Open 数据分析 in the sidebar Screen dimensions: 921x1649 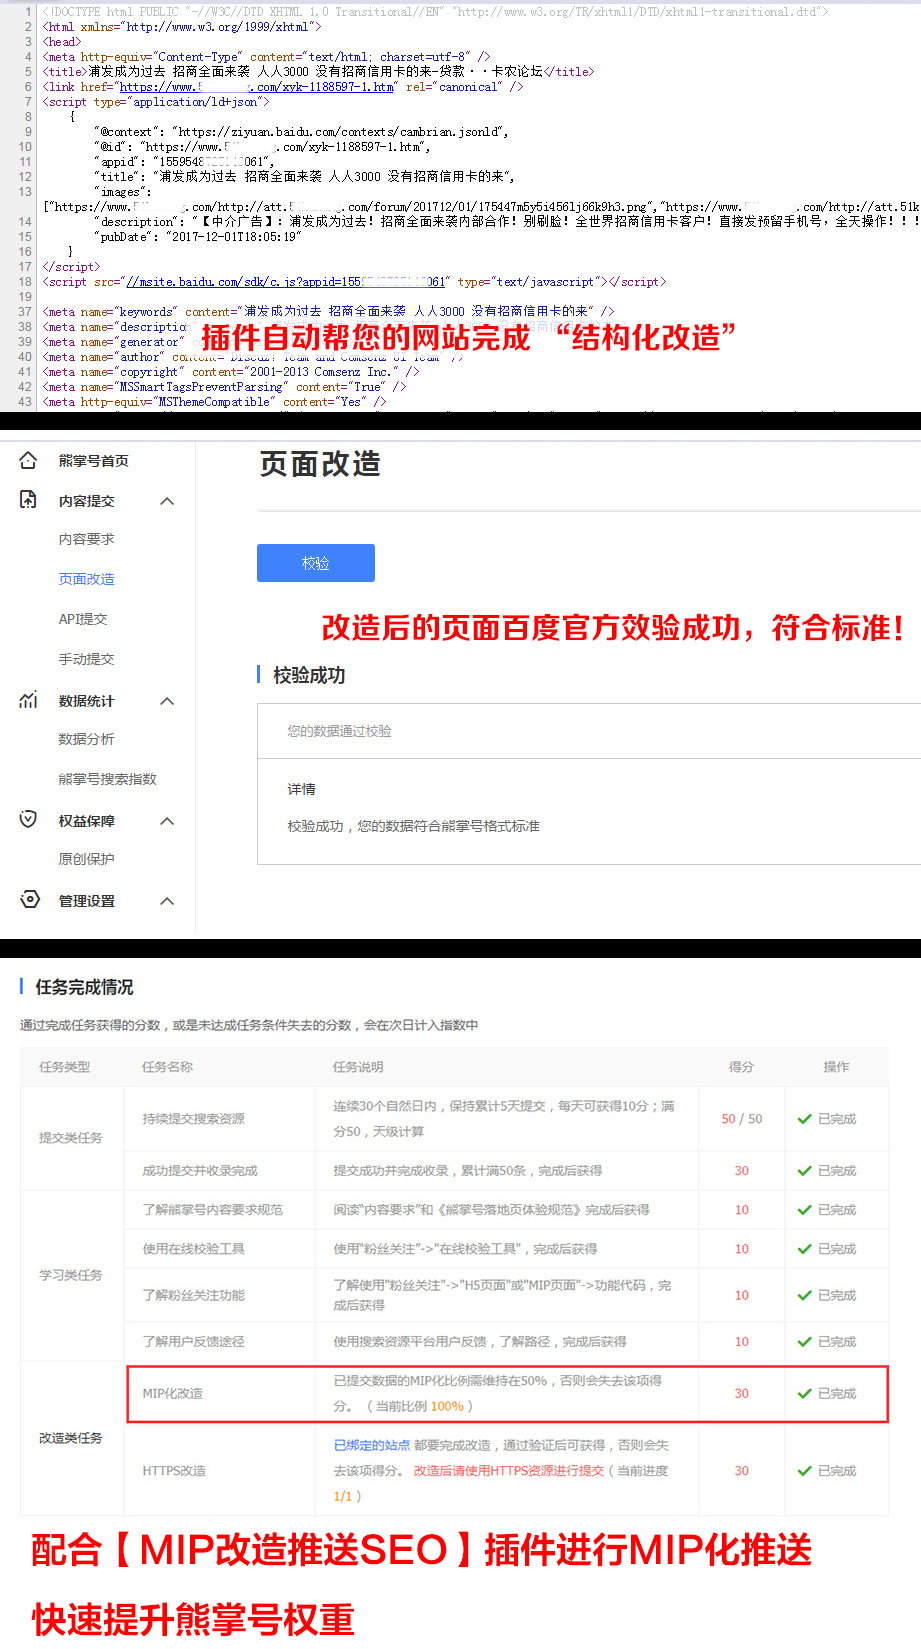[86, 739]
